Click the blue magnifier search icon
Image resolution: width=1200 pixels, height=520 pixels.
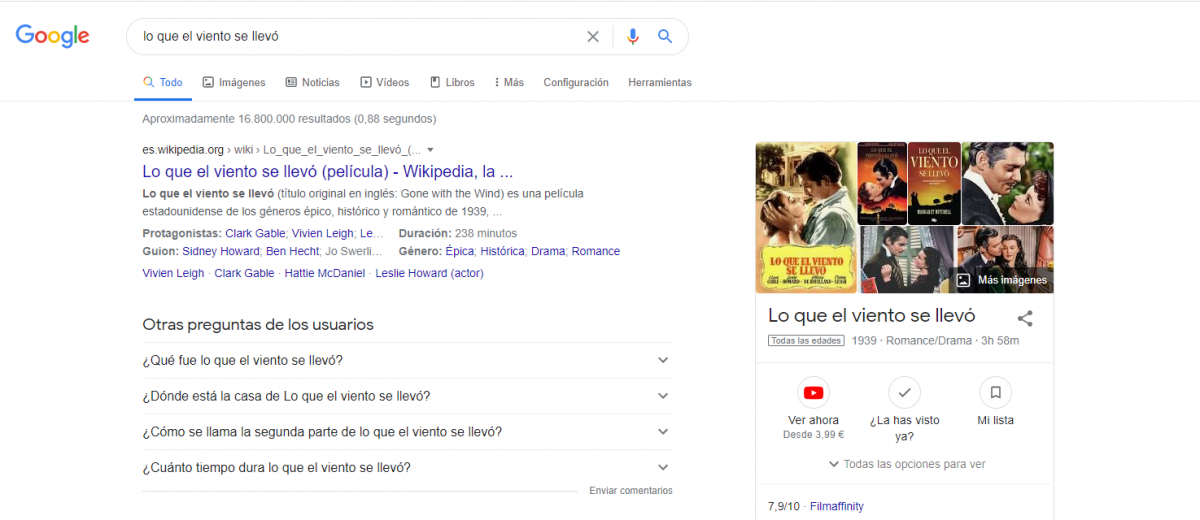click(x=665, y=37)
